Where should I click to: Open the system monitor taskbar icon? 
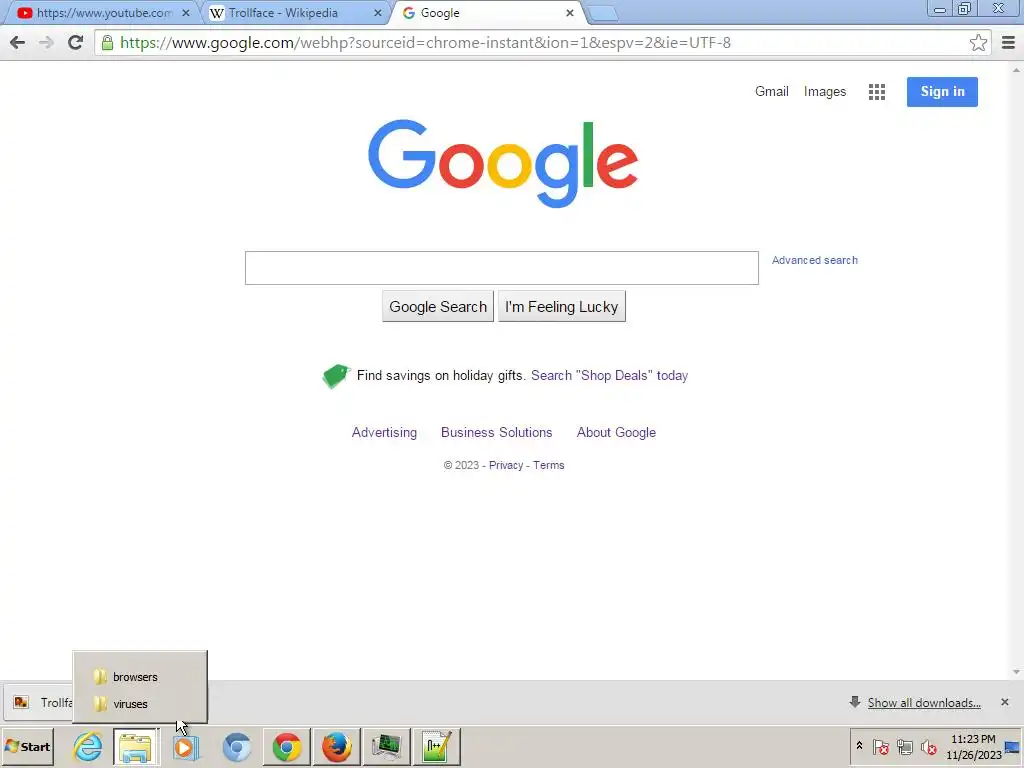(387, 747)
